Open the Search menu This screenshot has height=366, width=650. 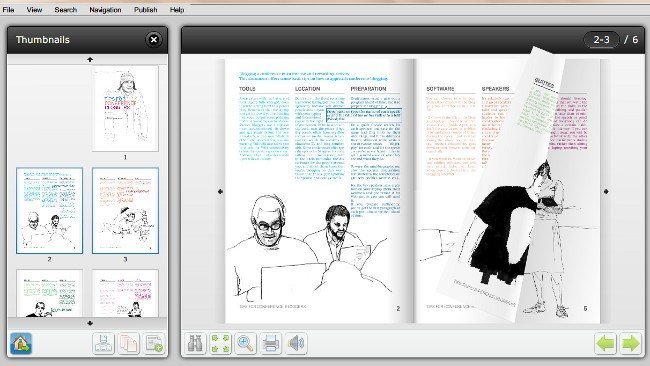click(65, 9)
